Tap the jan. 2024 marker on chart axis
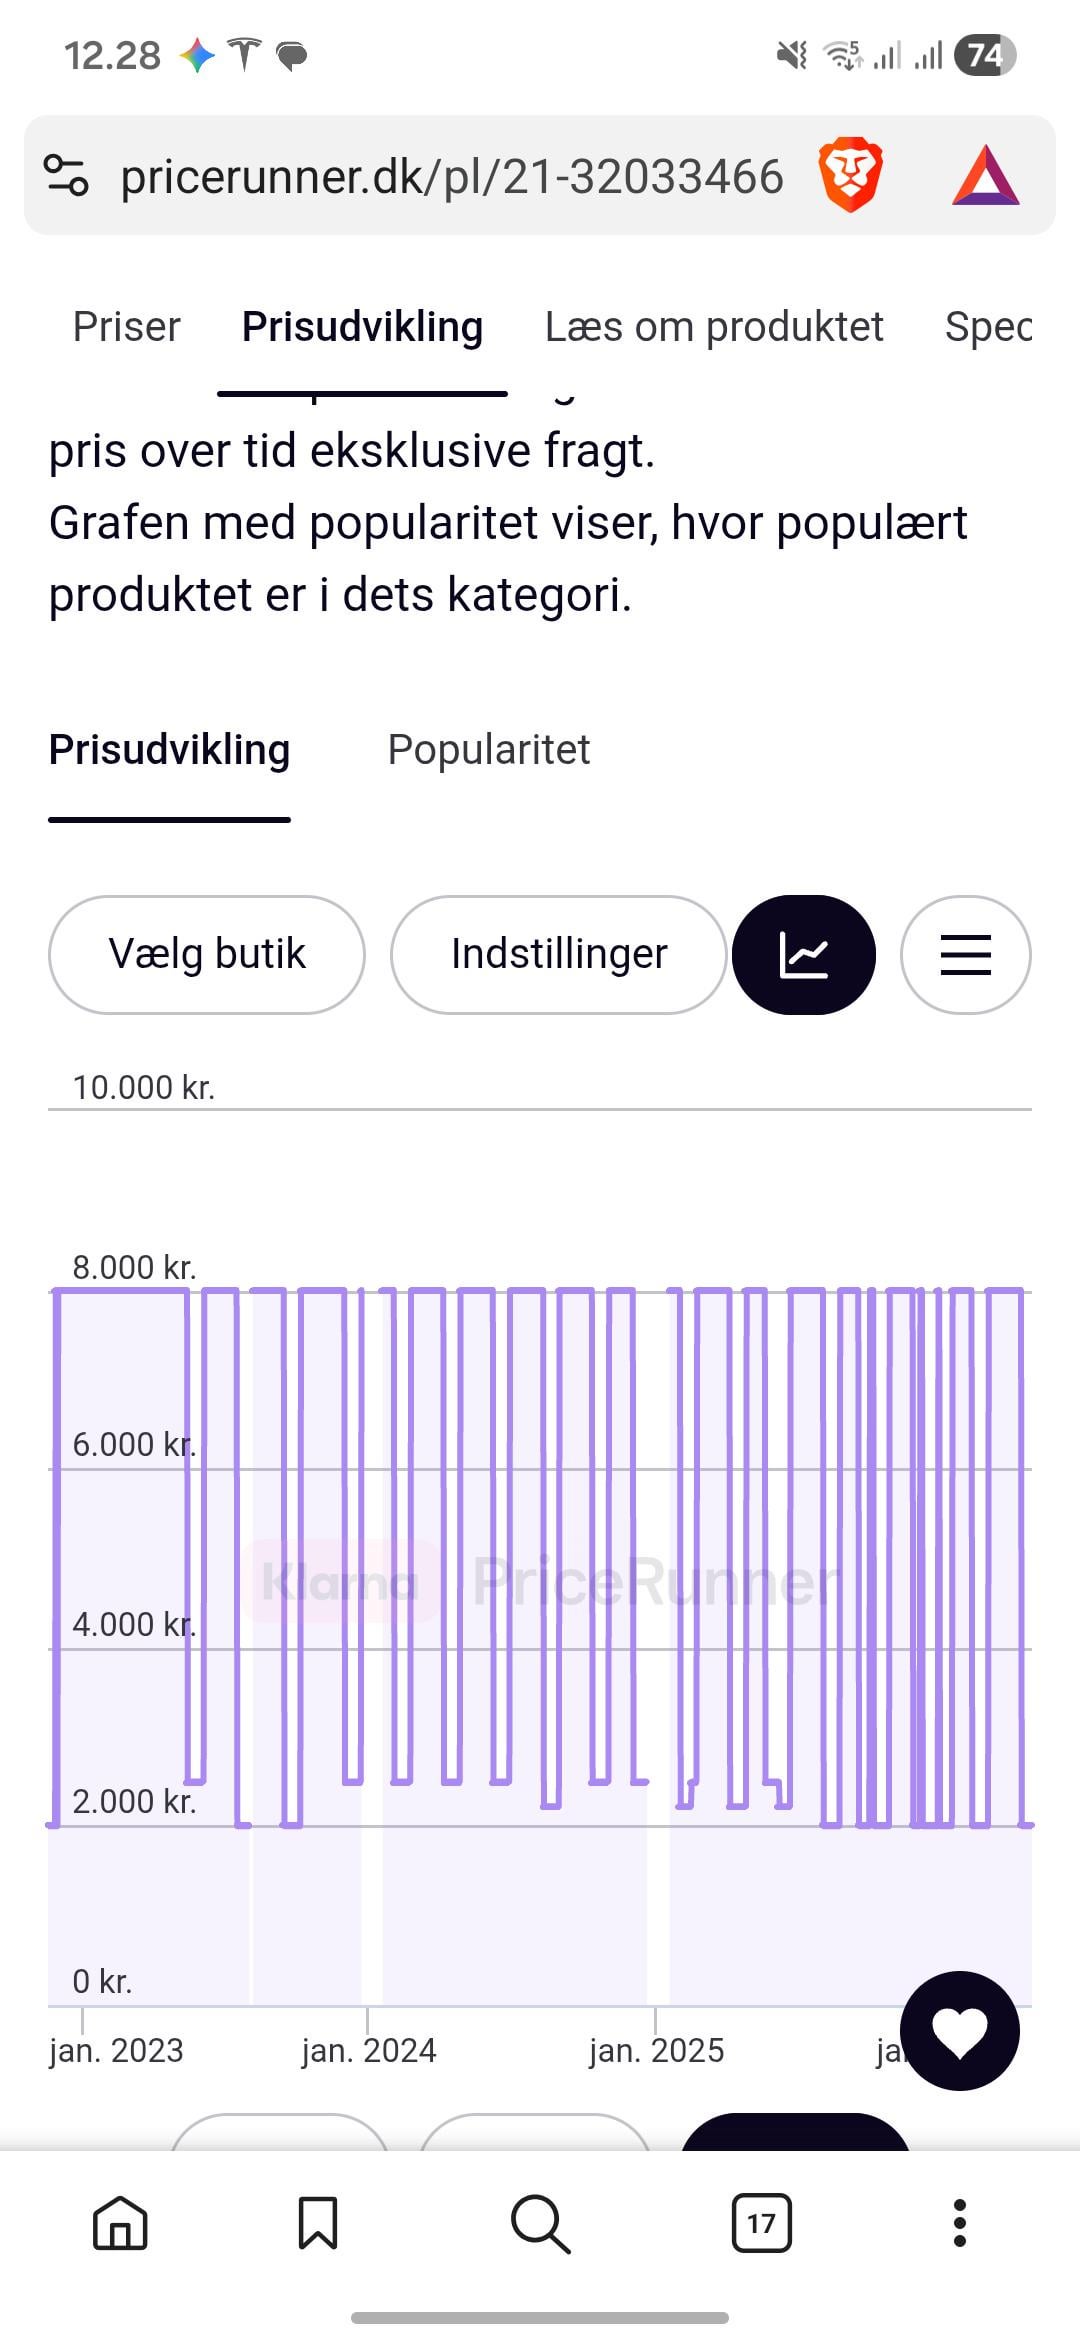1080x2340 pixels. [x=369, y=2050]
